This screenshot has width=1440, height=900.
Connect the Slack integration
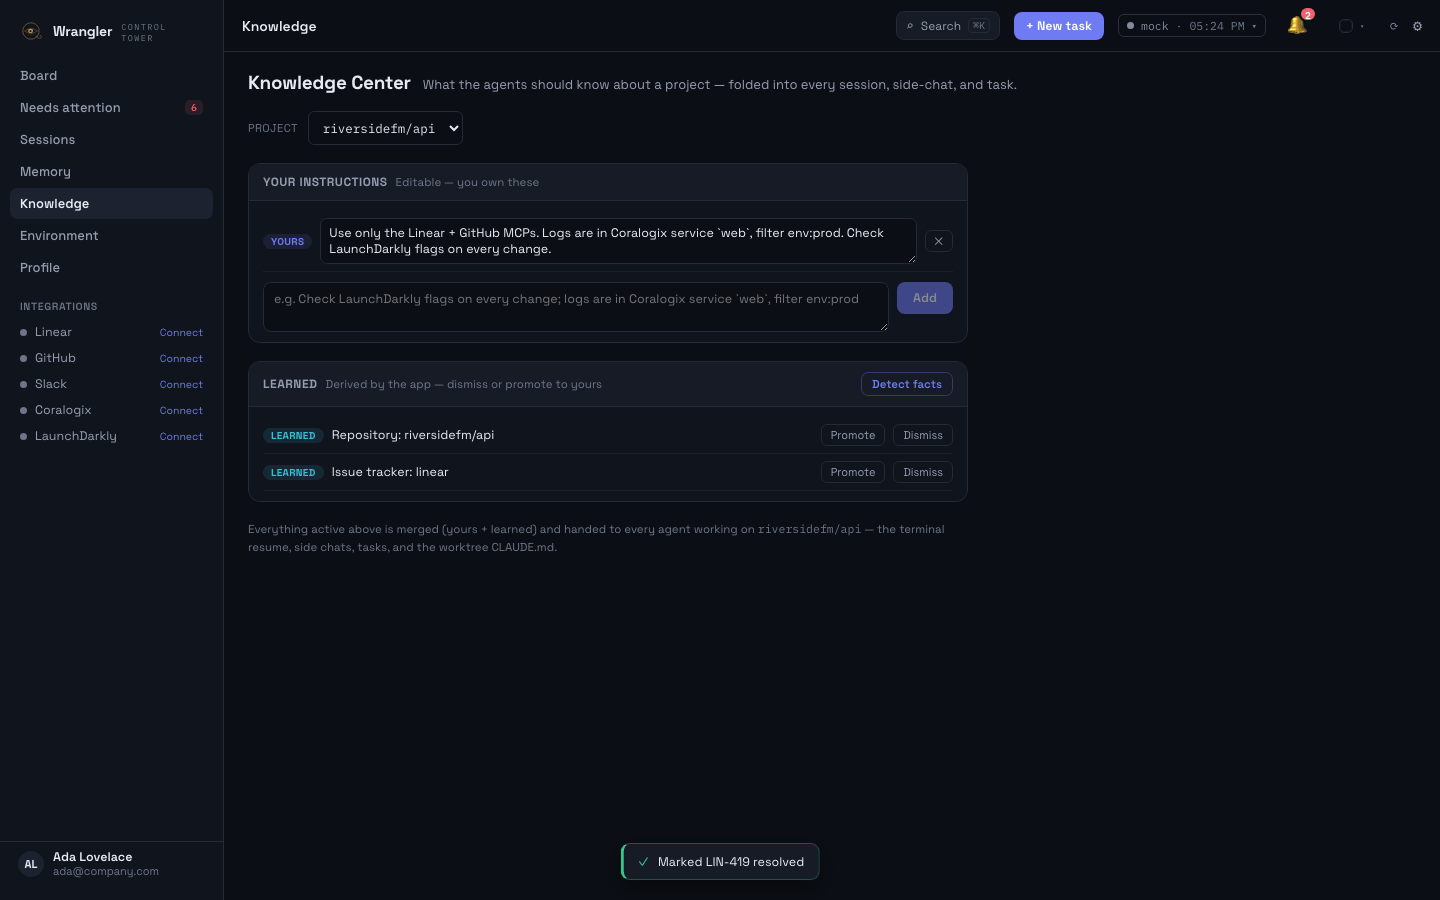point(181,385)
